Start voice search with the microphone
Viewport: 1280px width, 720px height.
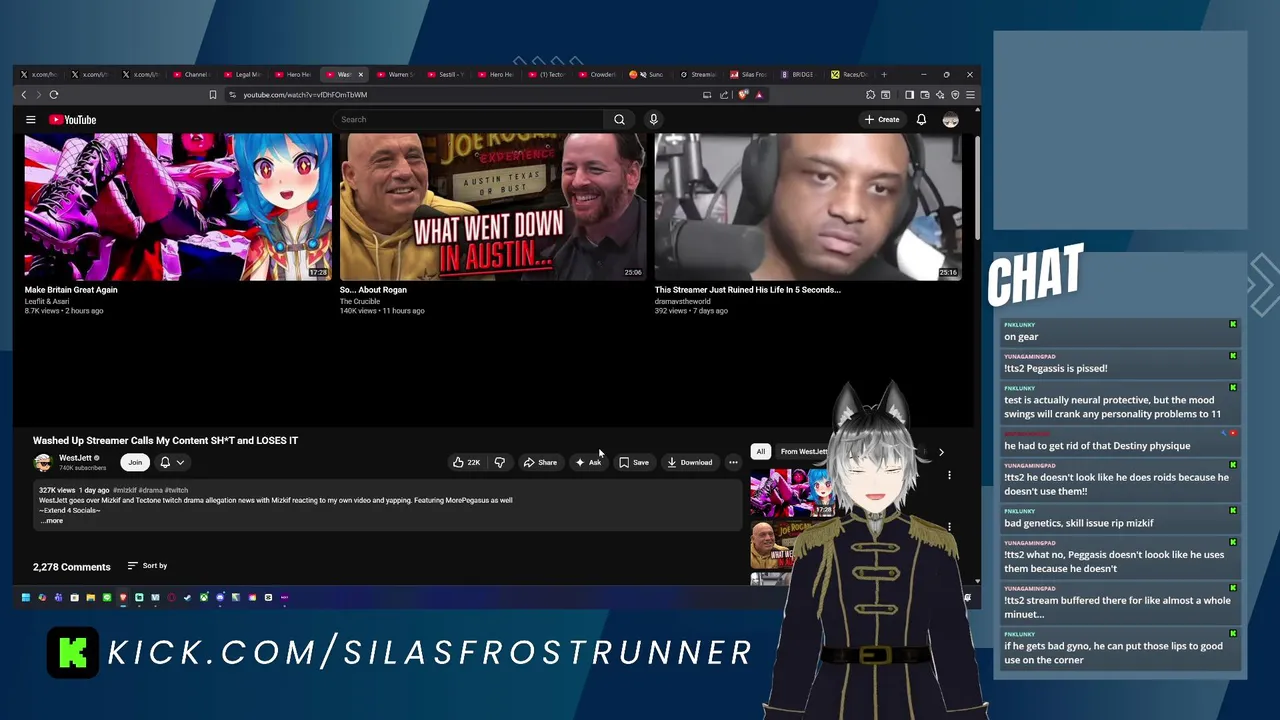653,119
